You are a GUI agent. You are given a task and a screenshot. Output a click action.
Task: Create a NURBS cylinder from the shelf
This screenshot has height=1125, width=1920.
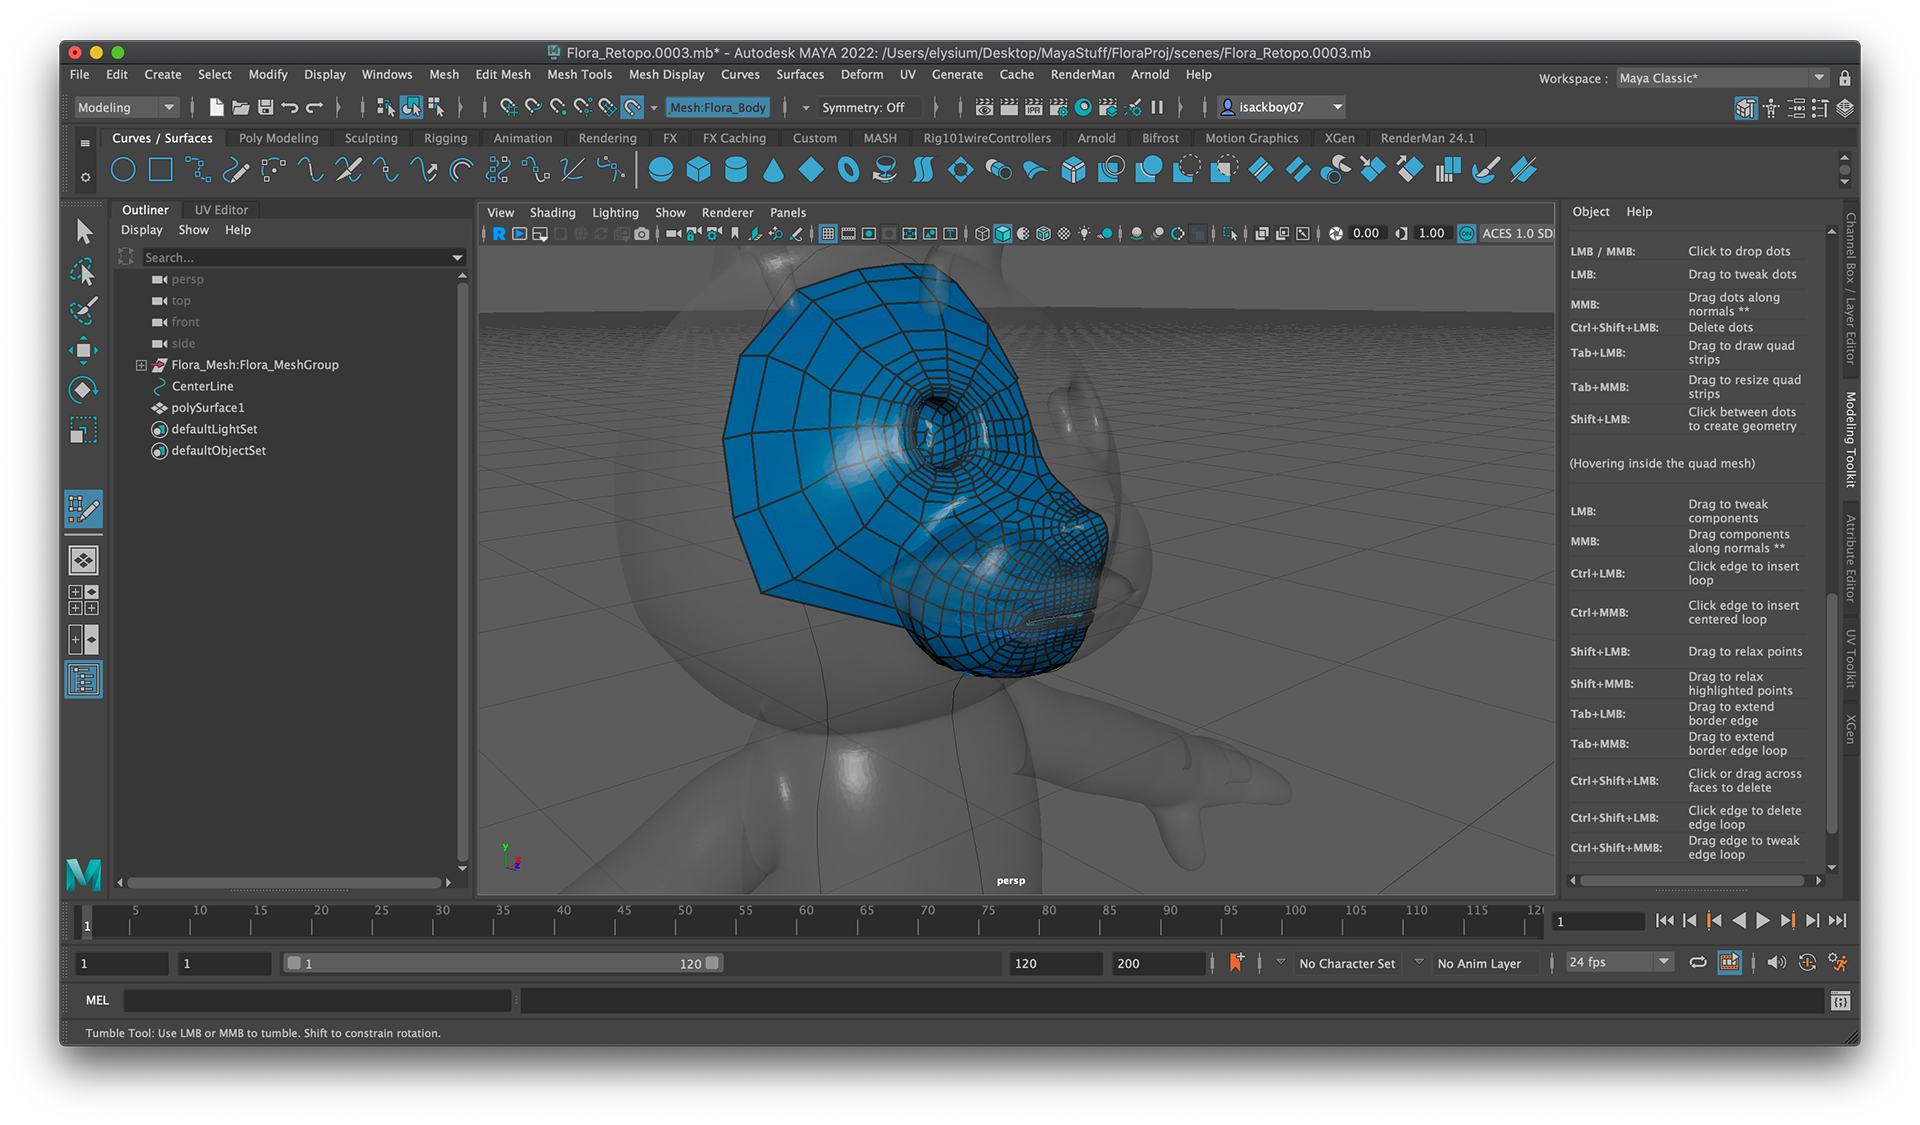[736, 170]
